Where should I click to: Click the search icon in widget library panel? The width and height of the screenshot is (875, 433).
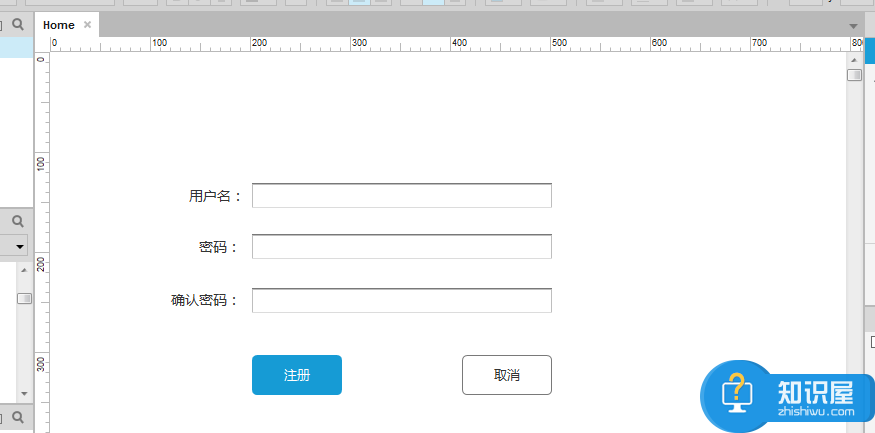[17, 220]
